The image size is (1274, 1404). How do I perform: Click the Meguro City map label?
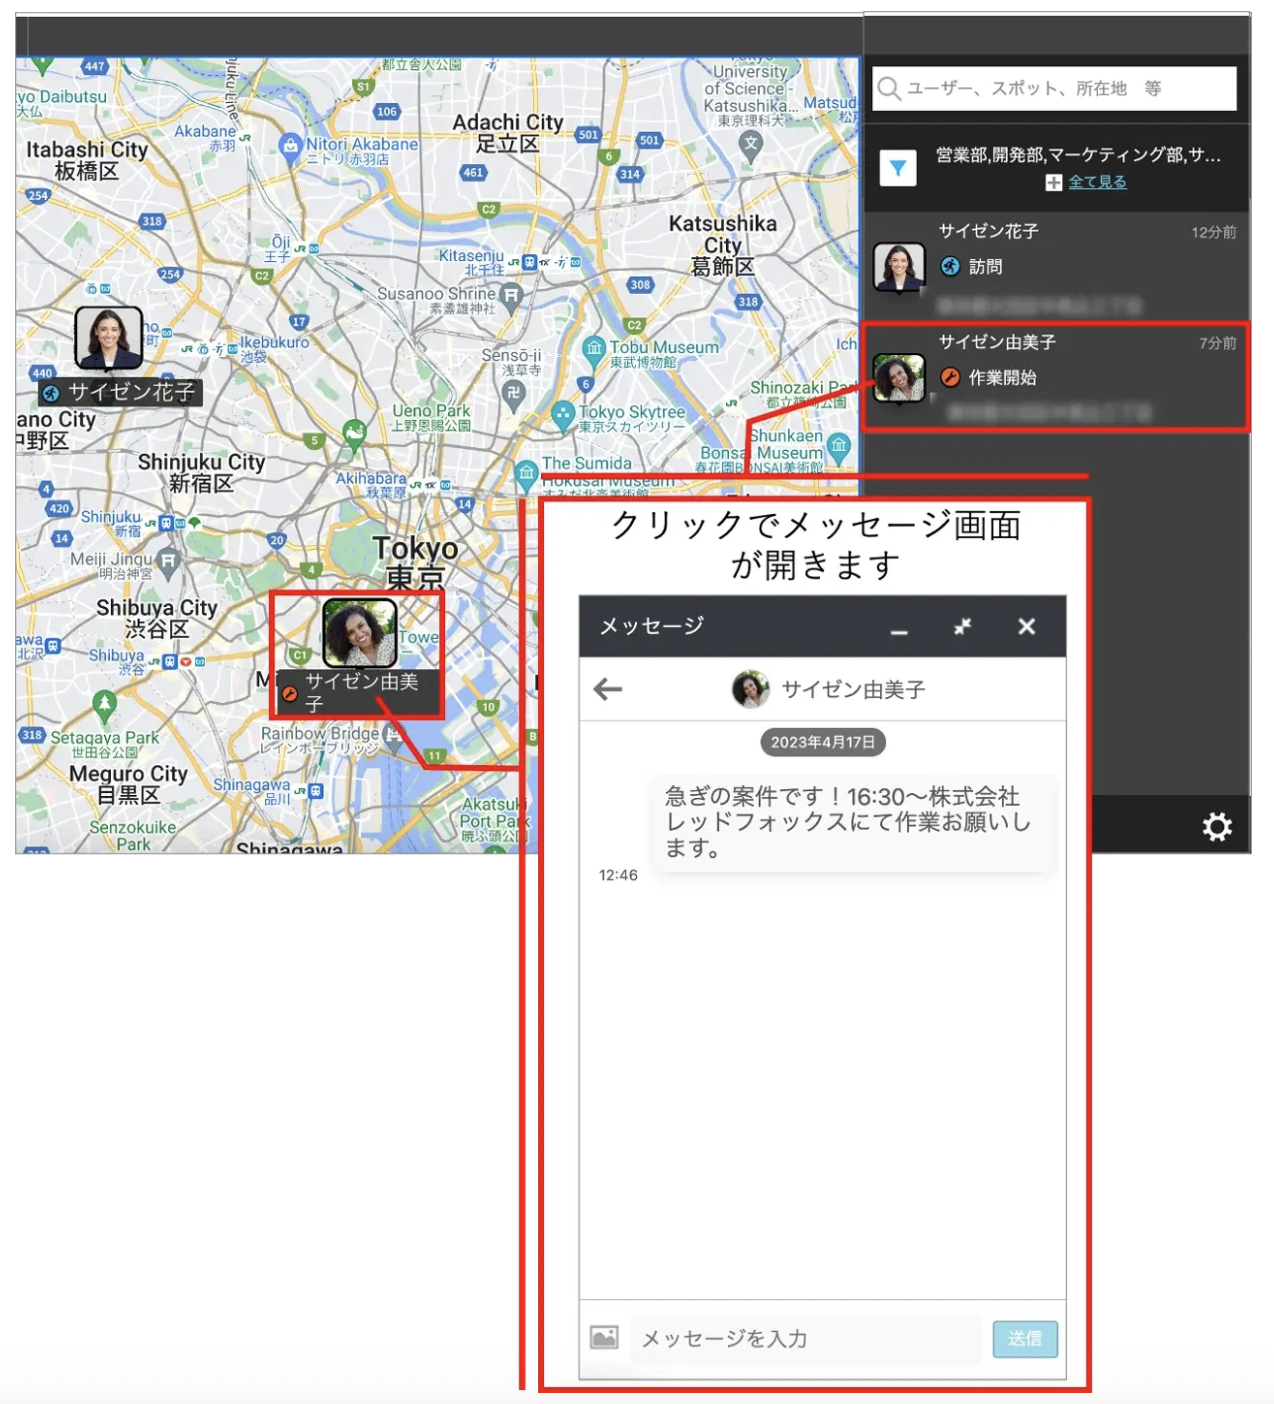128,784
